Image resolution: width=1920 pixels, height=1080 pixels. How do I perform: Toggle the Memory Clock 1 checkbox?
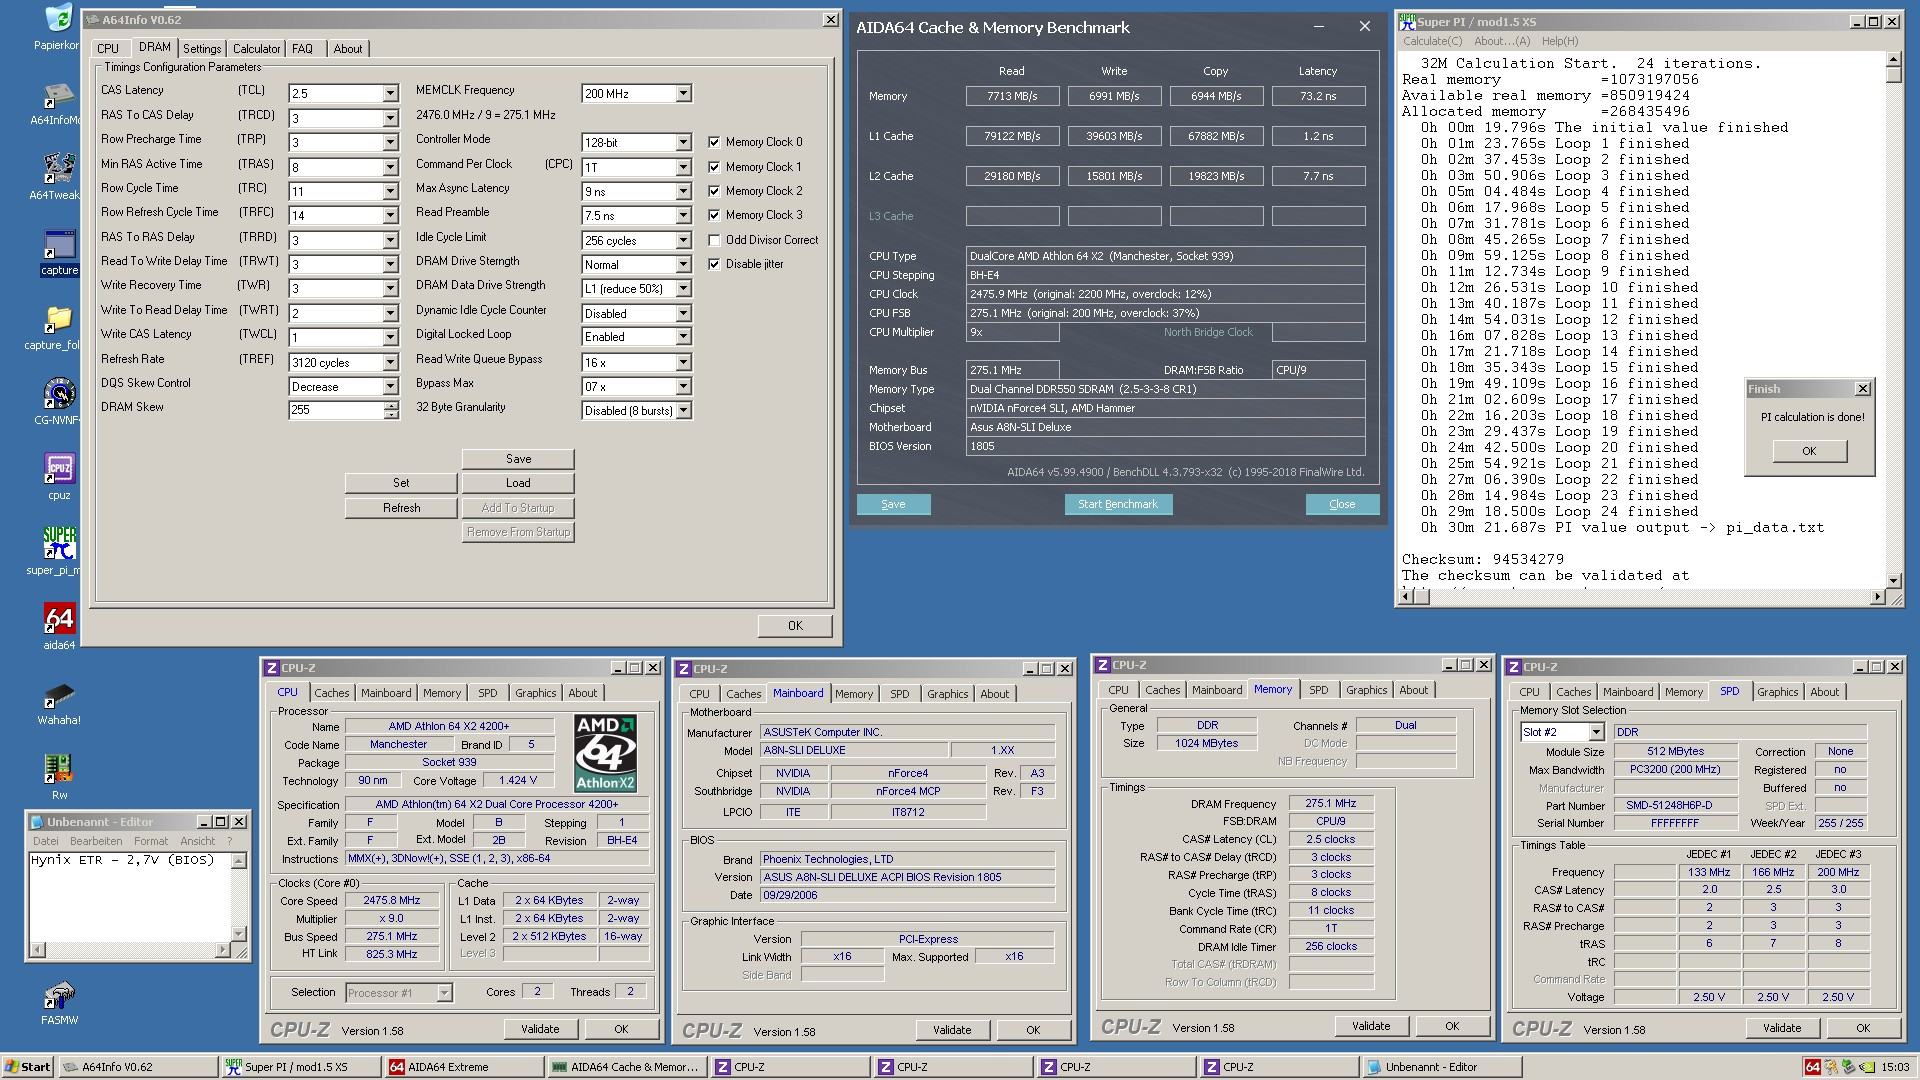point(714,167)
